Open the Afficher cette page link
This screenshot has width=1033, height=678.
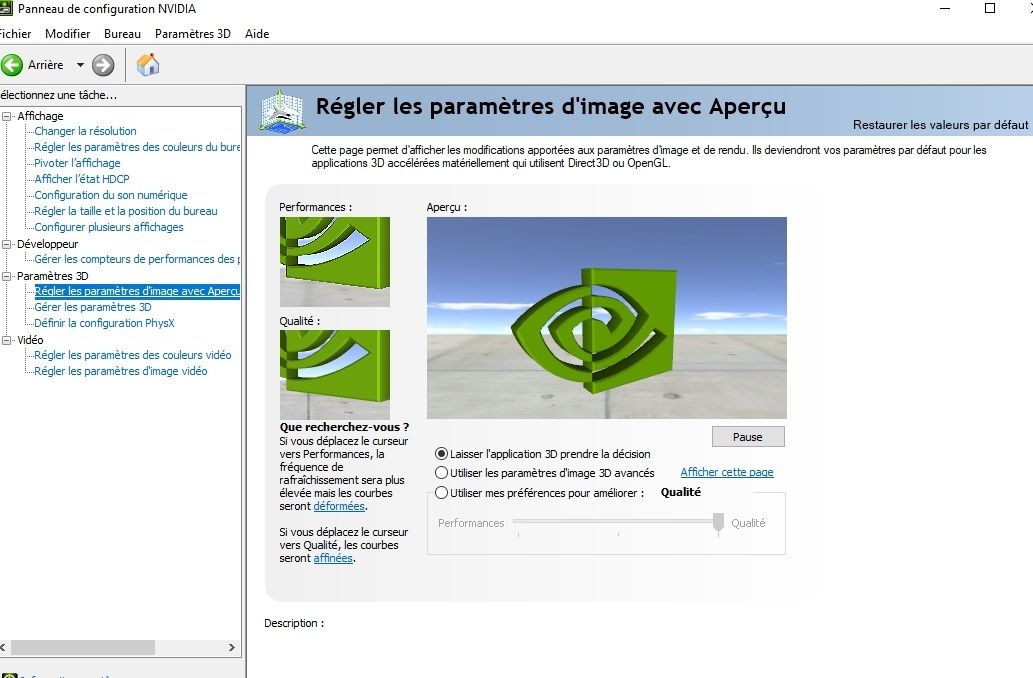click(x=727, y=472)
